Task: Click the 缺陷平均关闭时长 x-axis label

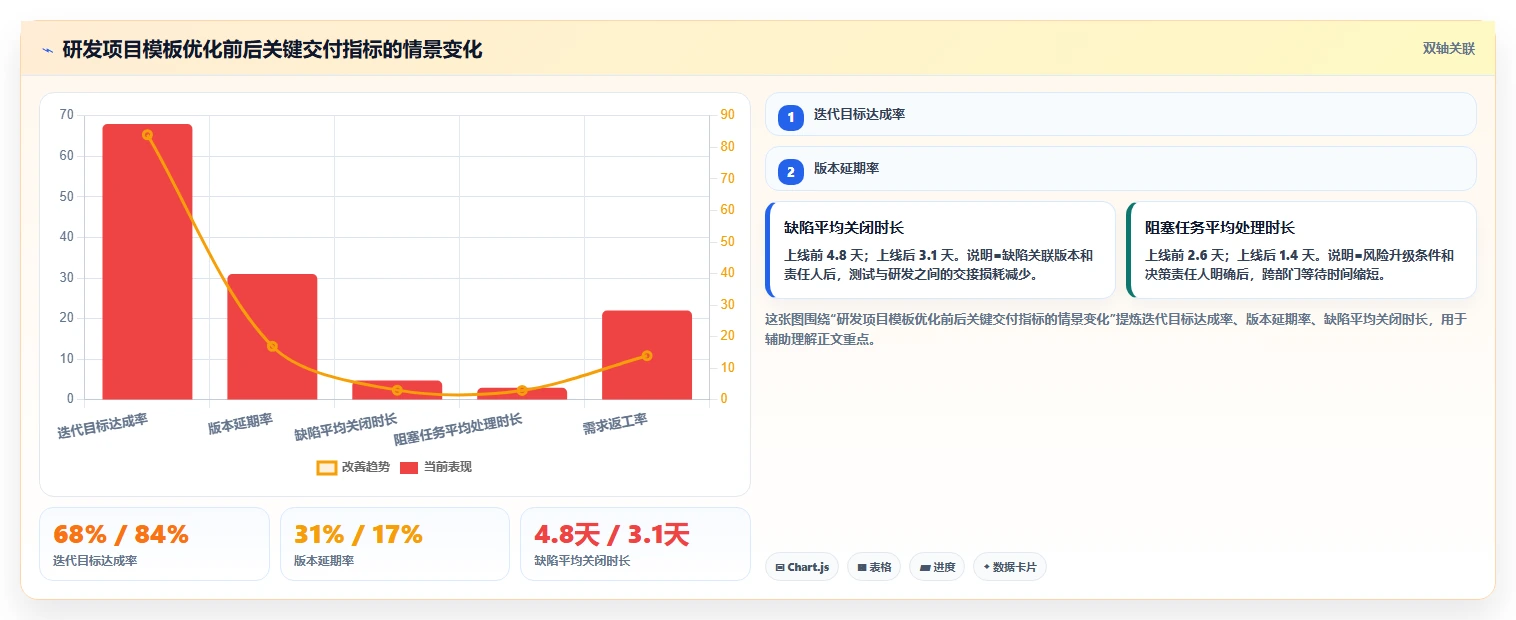Action: click(x=346, y=427)
